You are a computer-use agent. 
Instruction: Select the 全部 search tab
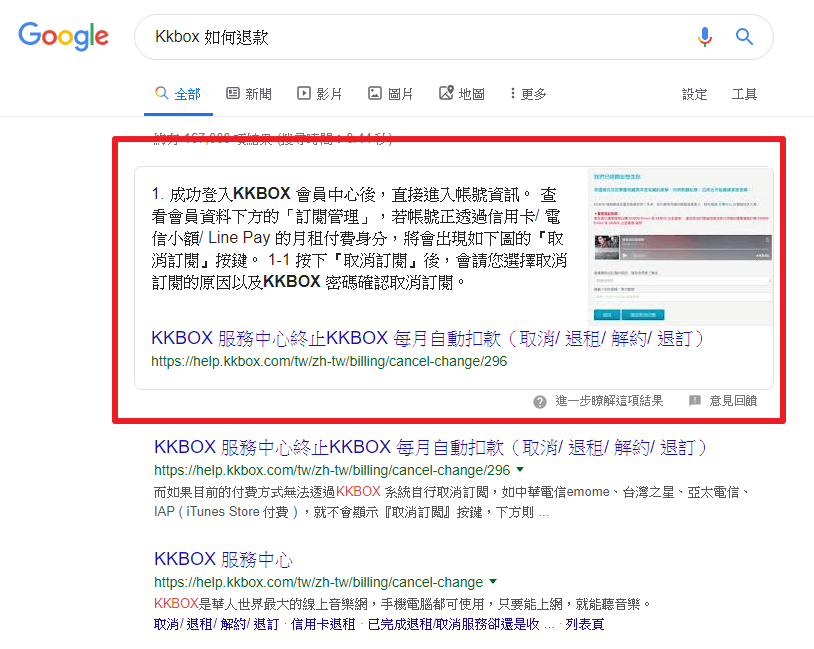178,94
